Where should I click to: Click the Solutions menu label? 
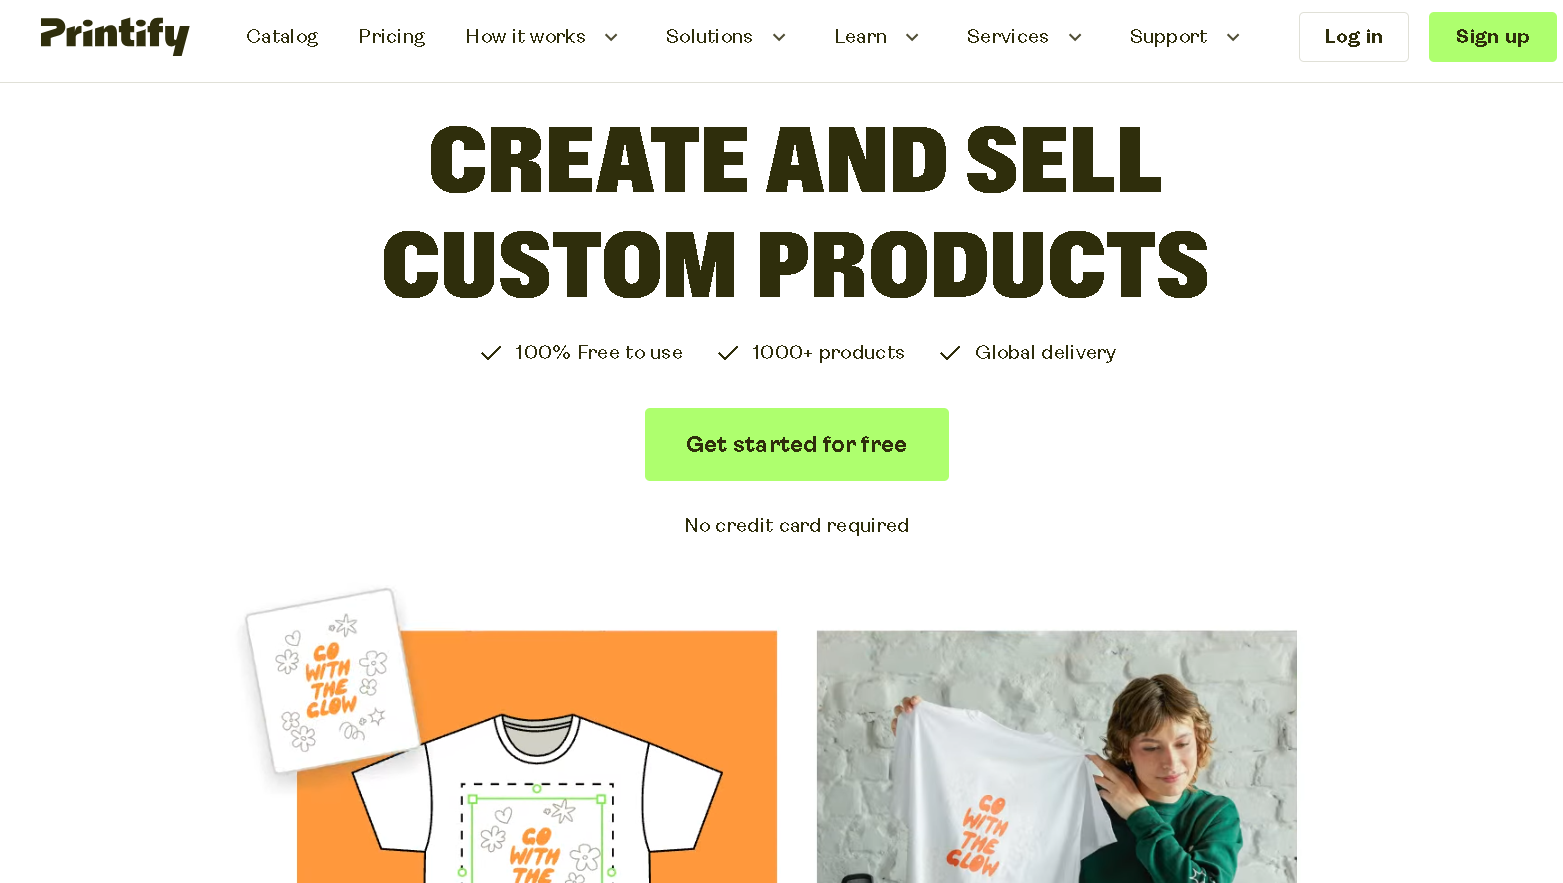point(709,37)
